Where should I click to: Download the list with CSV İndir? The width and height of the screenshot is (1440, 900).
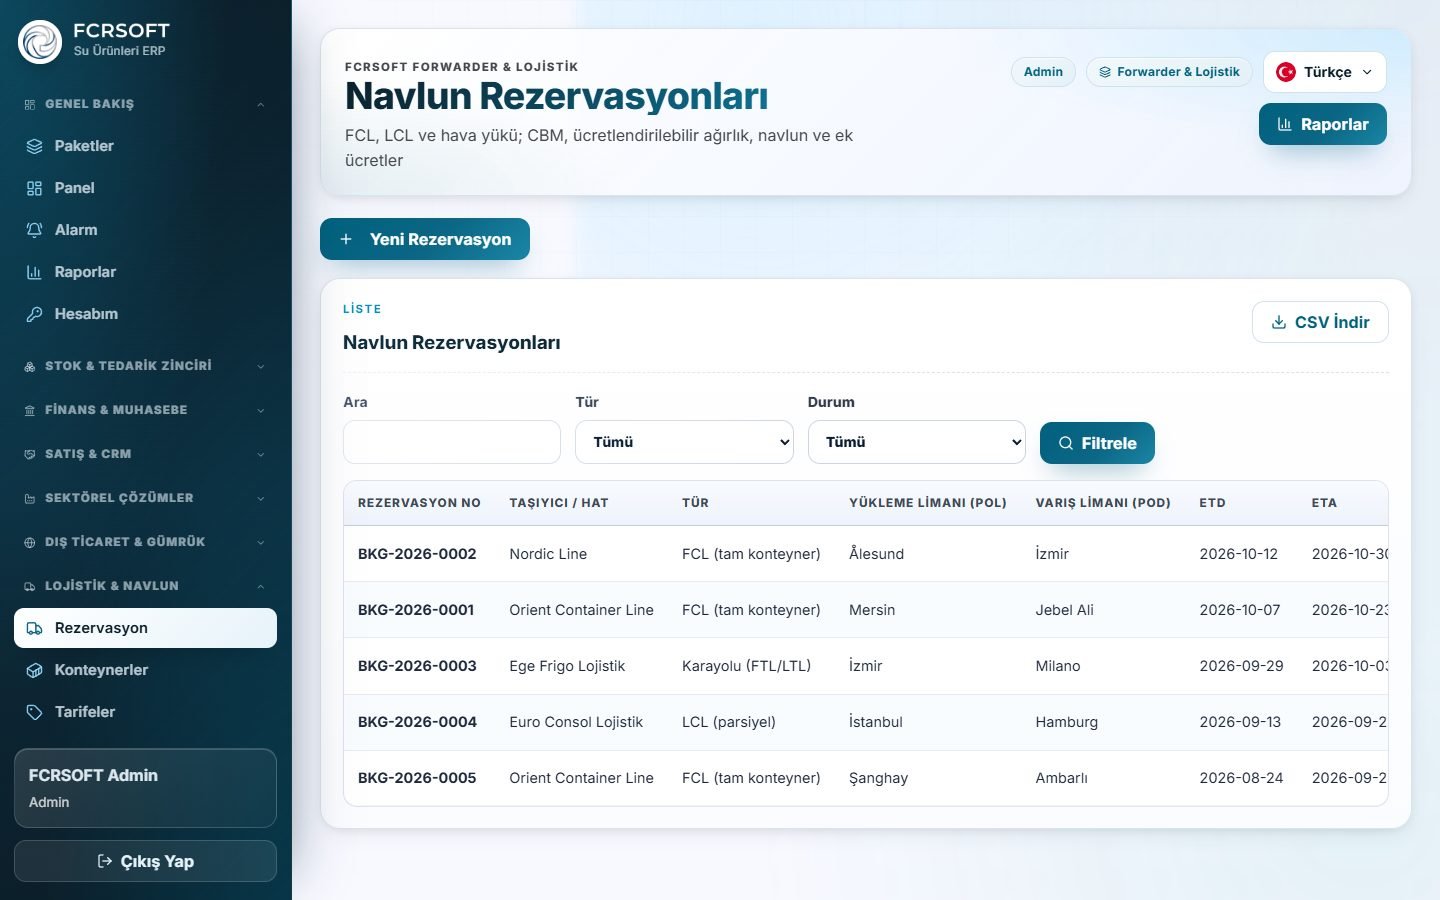coord(1320,322)
